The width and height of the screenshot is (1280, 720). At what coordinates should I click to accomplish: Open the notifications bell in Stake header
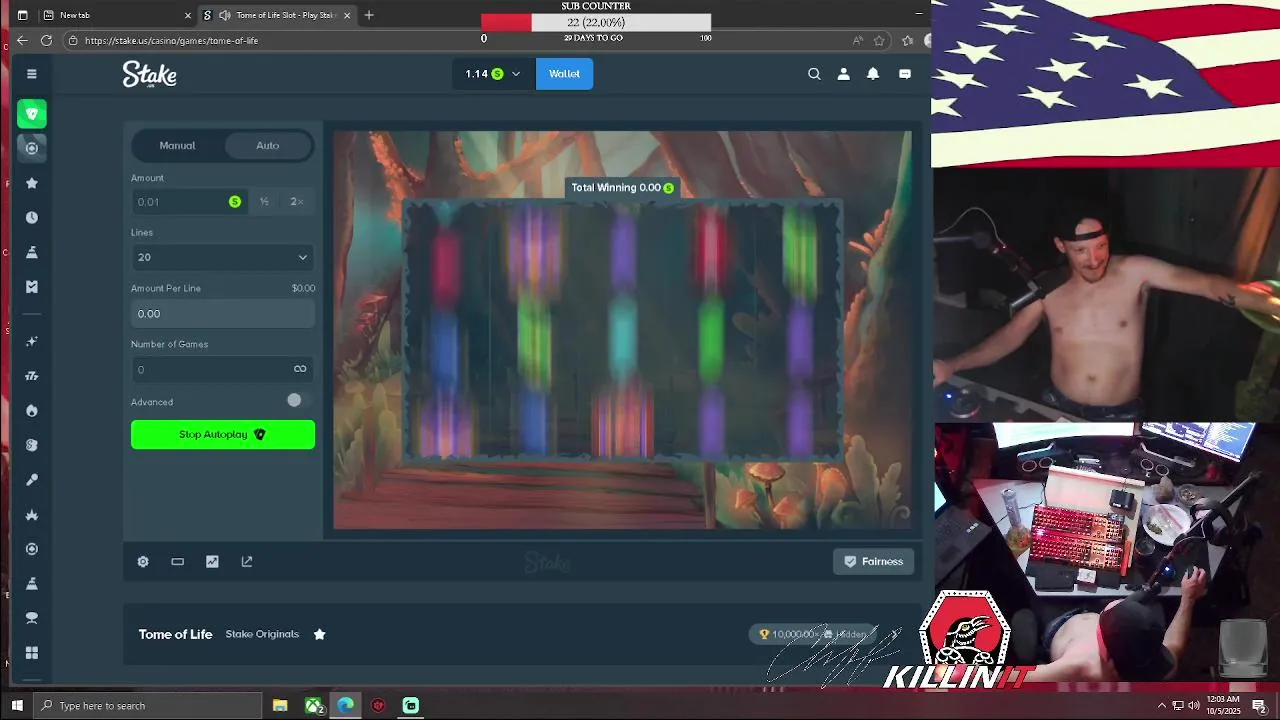pyautogui.click(x=873, y=74)
